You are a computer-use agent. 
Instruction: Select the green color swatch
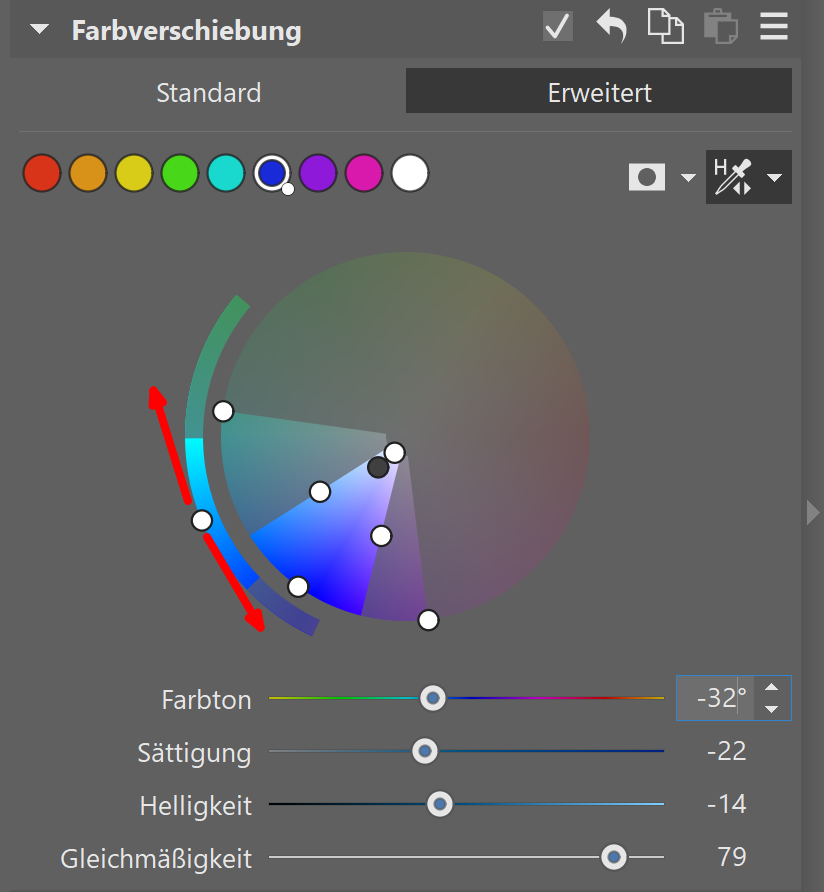[180, 173]
